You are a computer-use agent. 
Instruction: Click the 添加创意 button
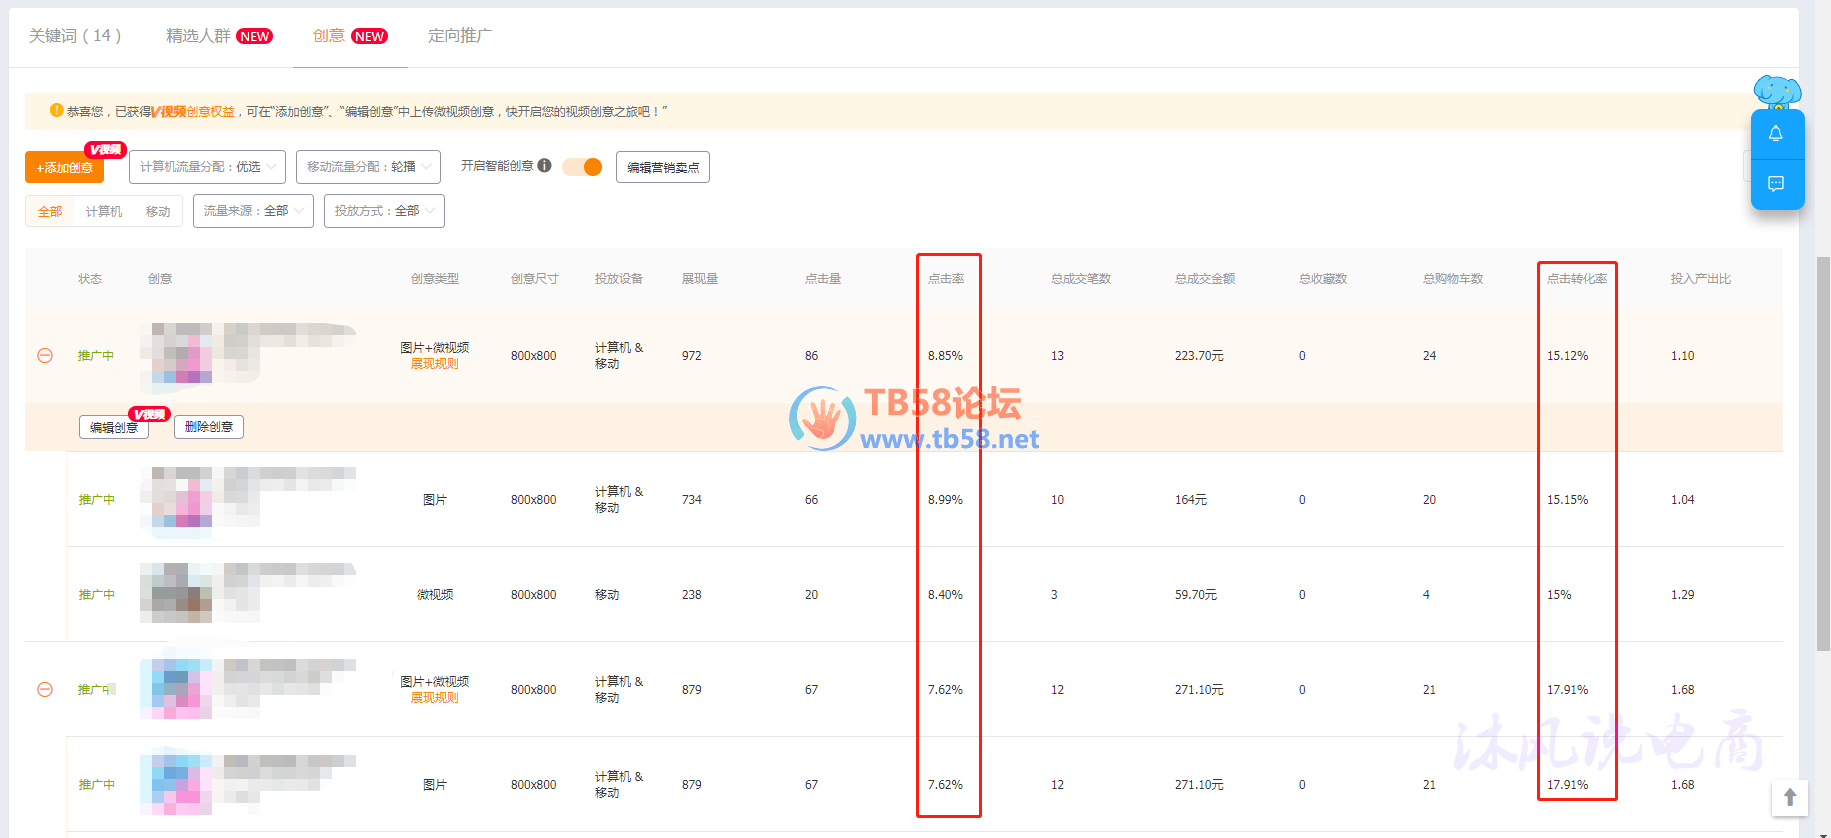[x=65, y=168]
